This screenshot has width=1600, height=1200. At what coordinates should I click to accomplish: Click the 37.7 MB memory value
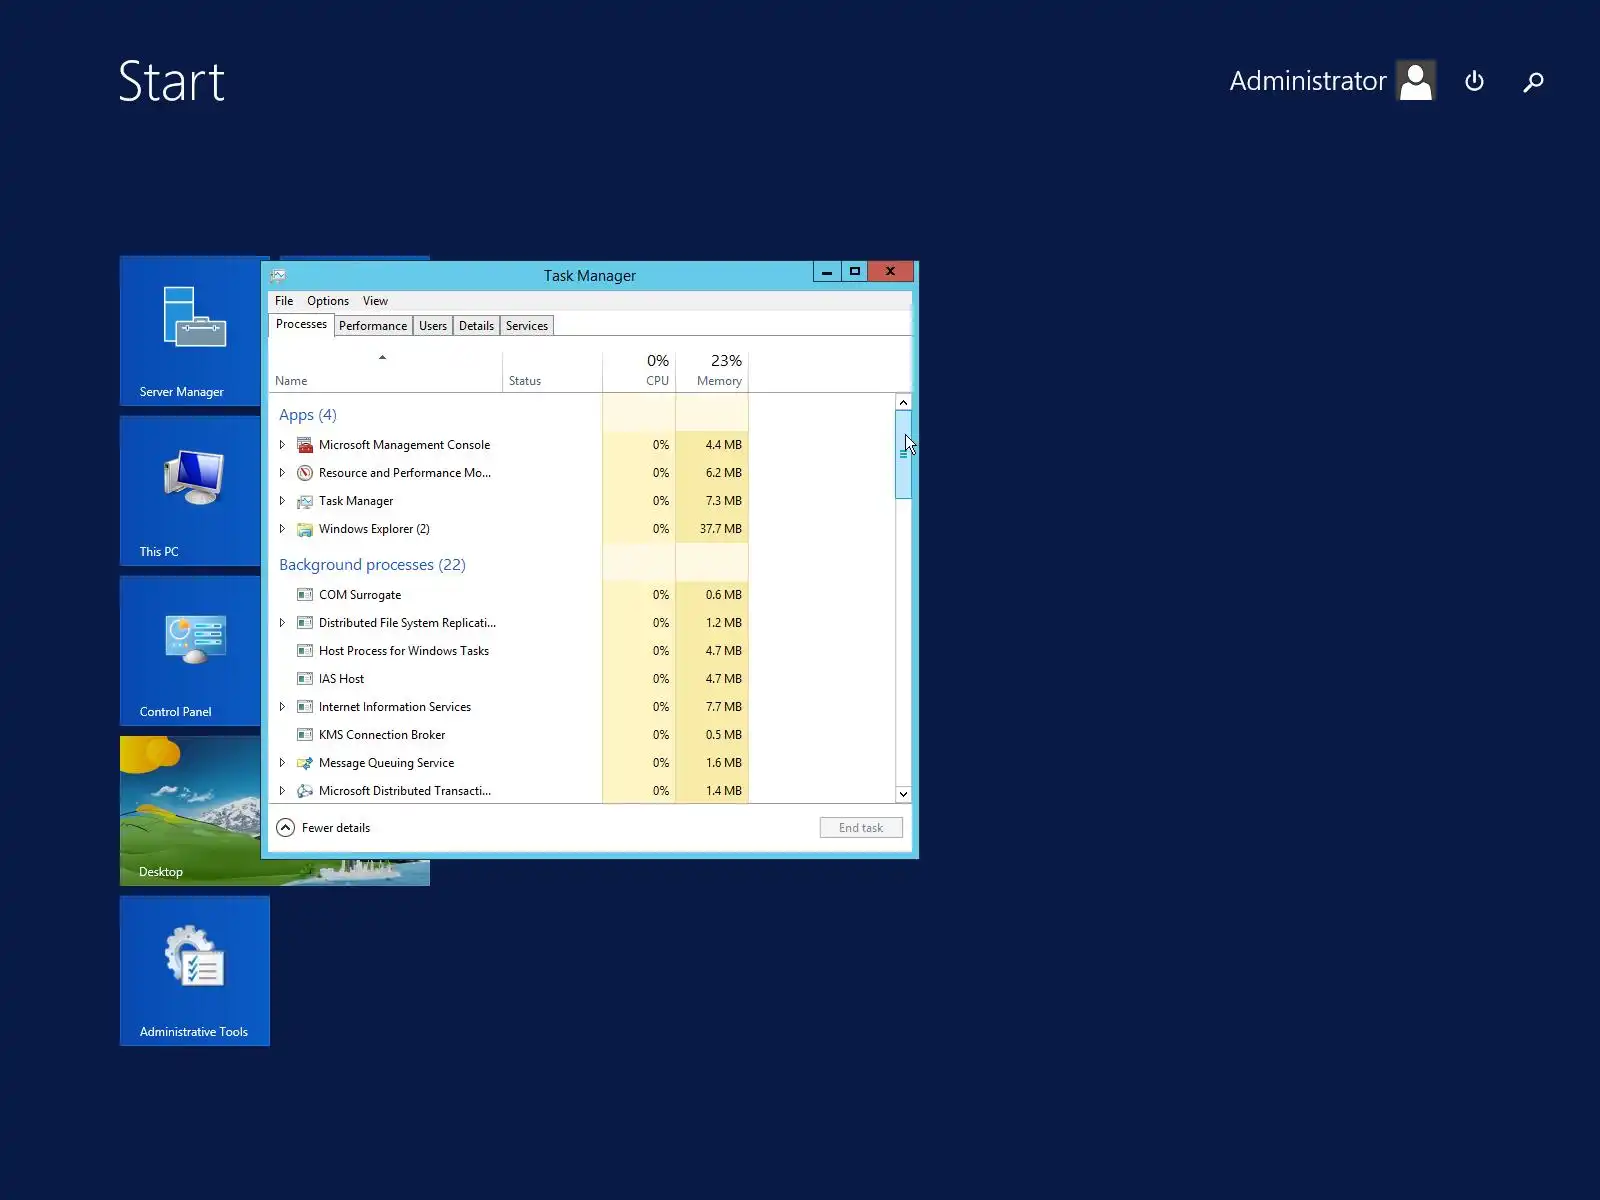(721, 529)
